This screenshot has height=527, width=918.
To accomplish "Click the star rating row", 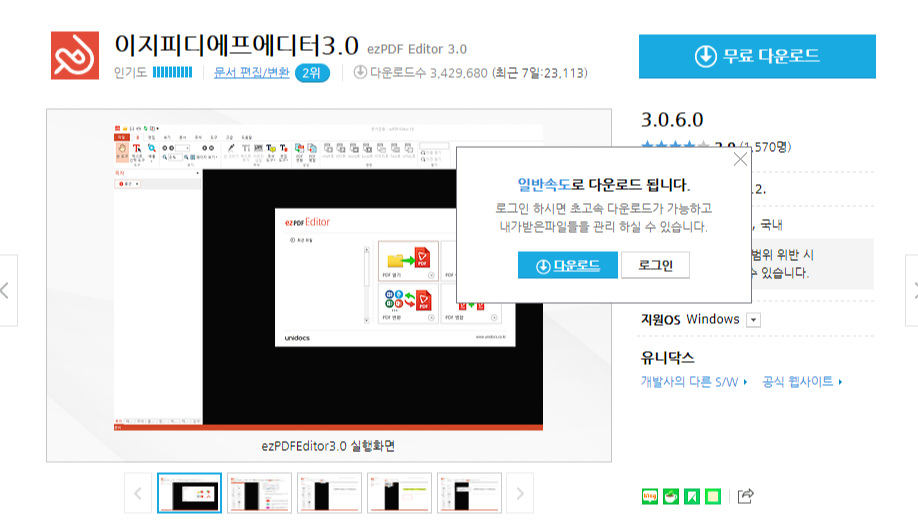I will pos(675,144).
